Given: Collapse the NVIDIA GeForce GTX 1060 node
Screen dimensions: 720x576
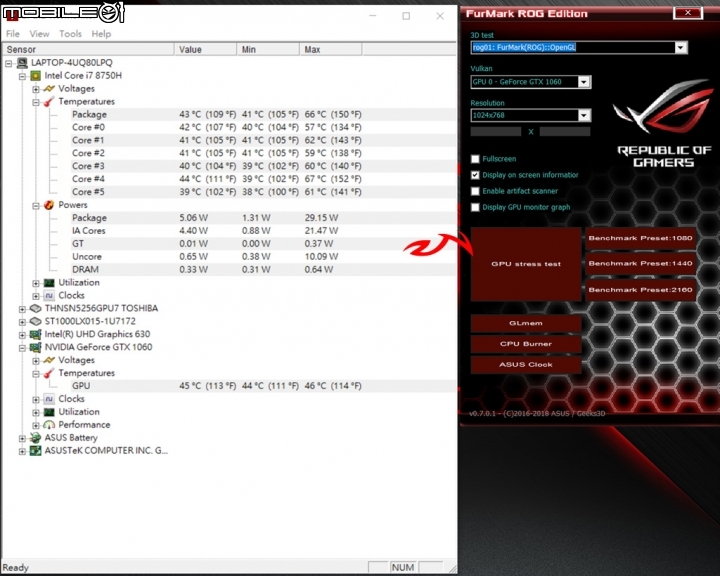Looking at the screenshot, I should tap(22, 348).
